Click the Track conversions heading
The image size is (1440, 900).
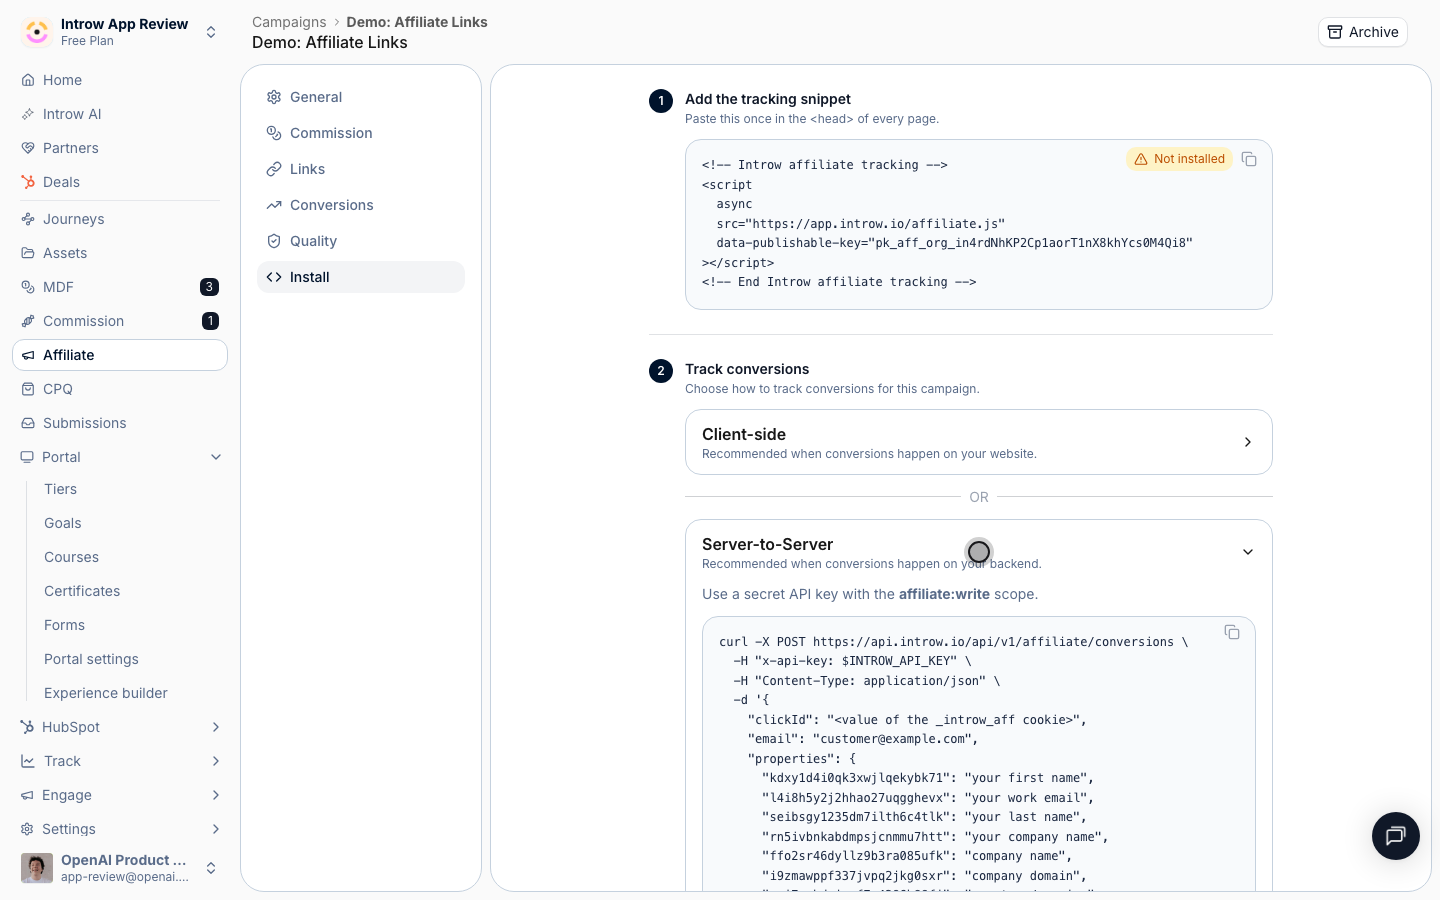pos(747,369)
